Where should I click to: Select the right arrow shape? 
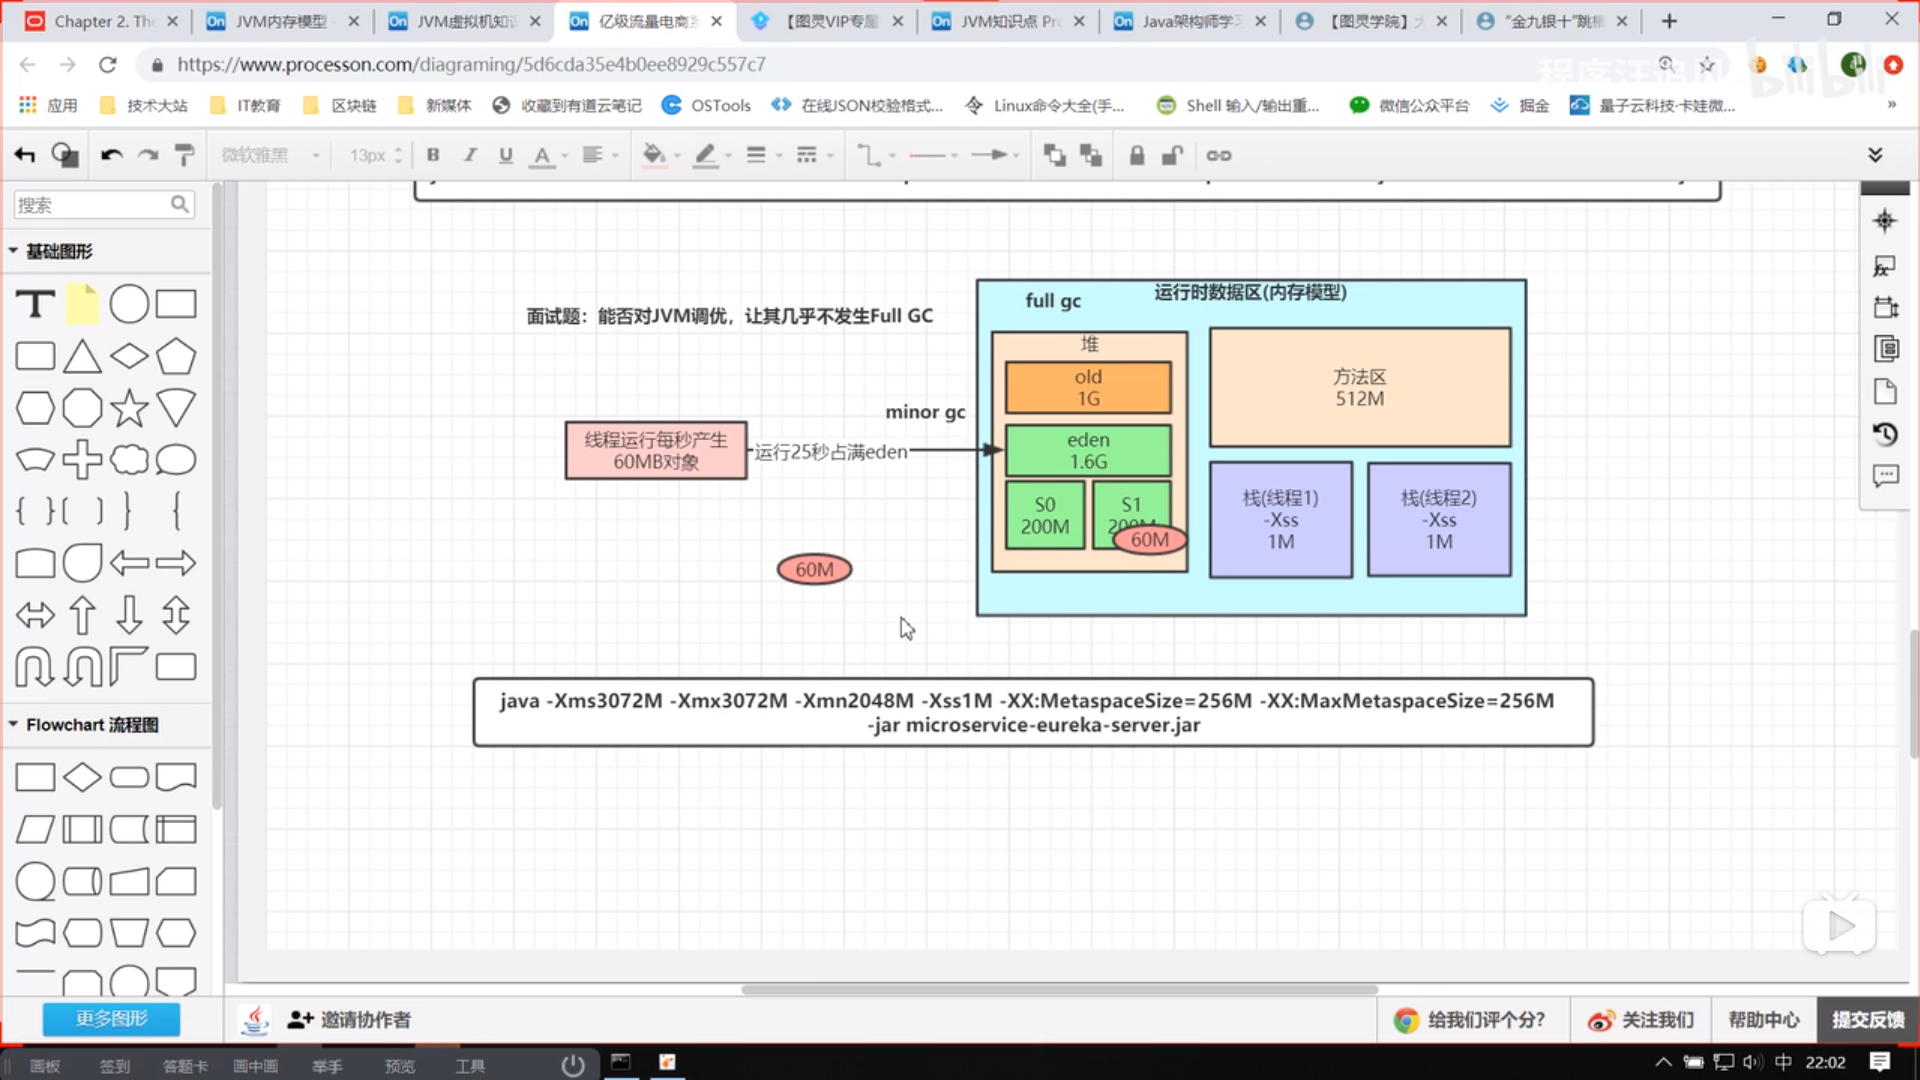point(176,563)
